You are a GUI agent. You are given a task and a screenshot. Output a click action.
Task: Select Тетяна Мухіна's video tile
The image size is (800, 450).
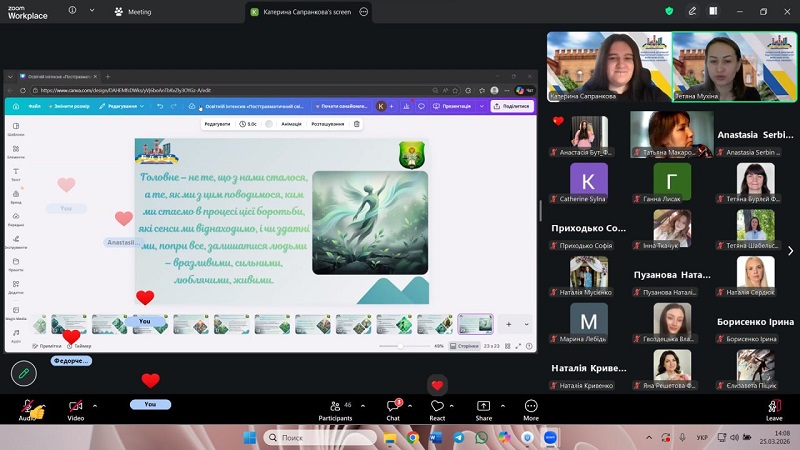click(735, 66)
